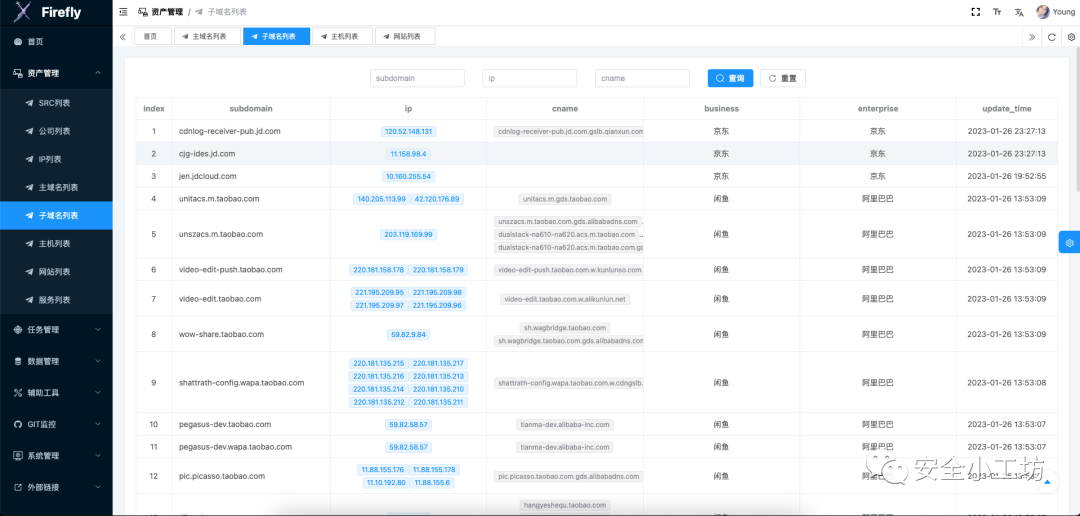Click IP tag 42.120.176.89
Image resolution: width=1080 pixels, height=516 pixels.
click(437, 199)
